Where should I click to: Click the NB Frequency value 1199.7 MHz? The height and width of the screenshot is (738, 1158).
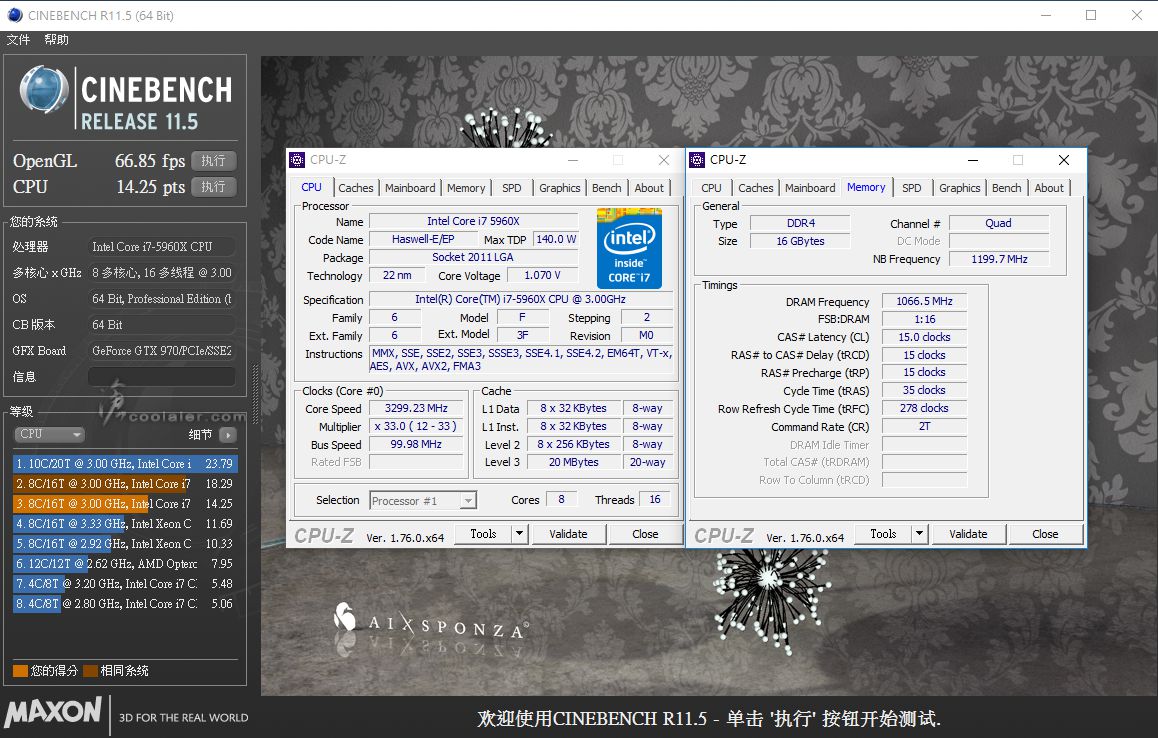[x=999, y=259]
